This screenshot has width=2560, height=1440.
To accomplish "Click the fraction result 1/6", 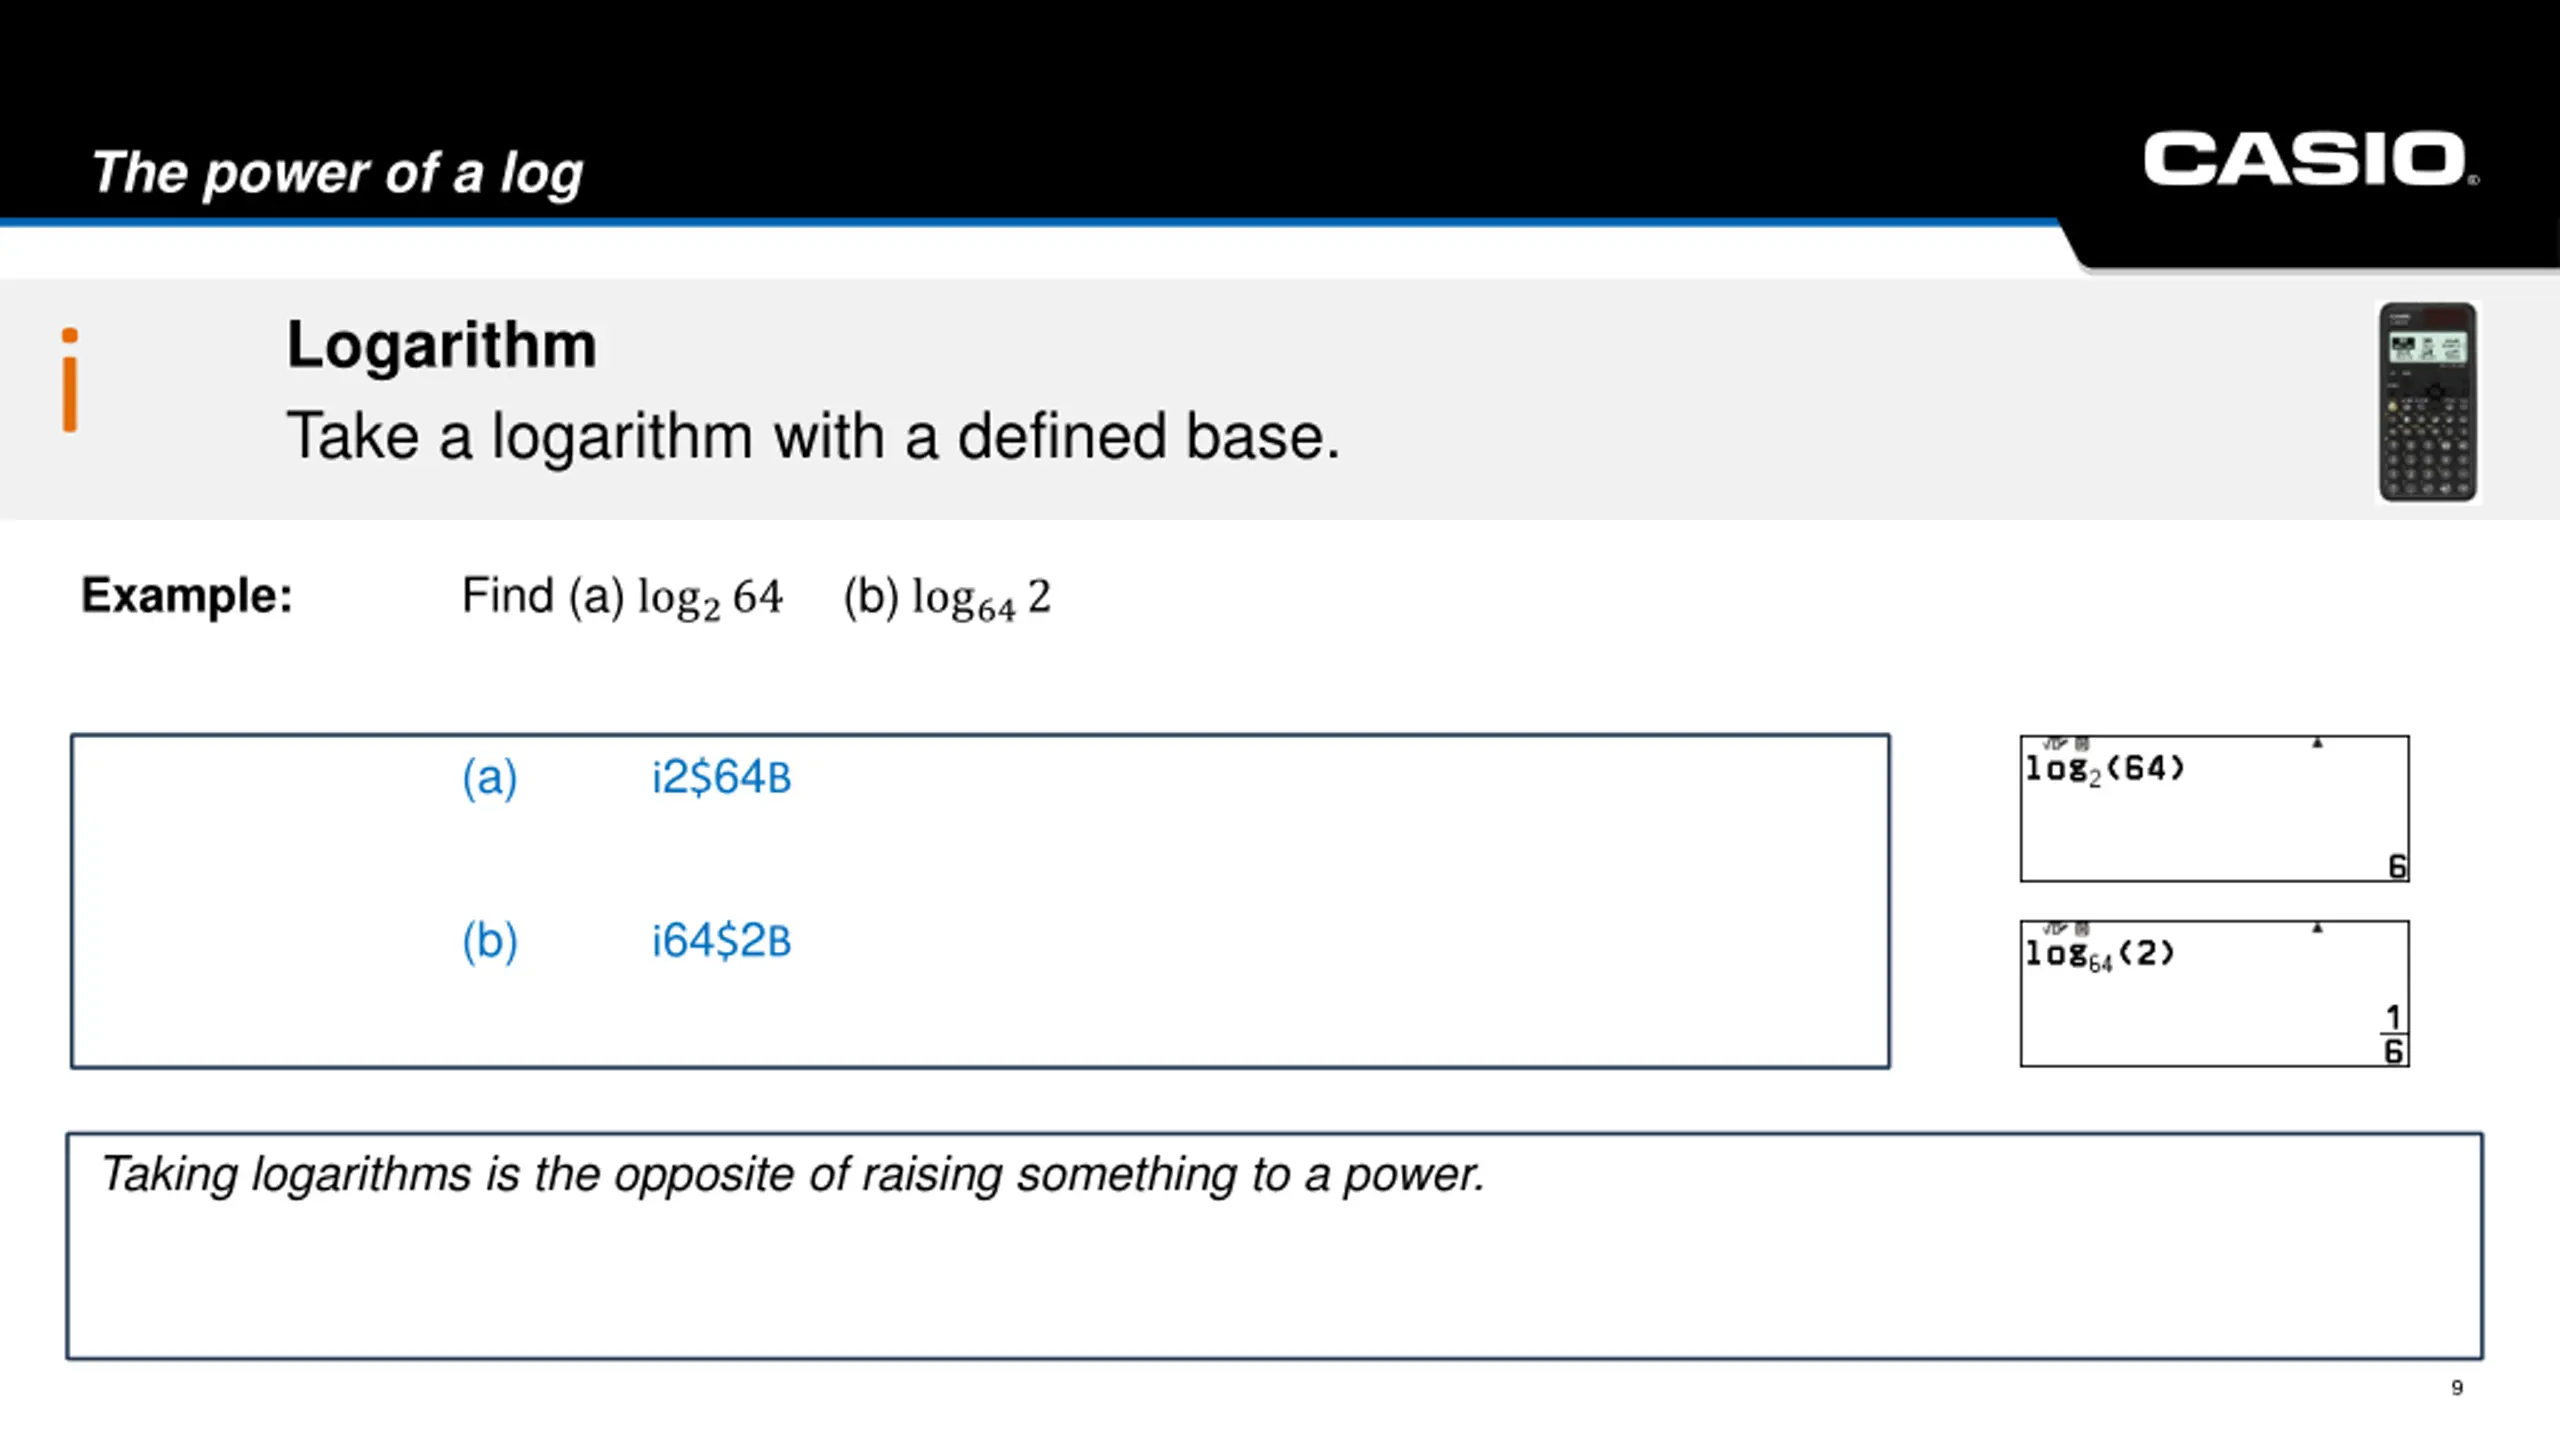I will pos(2394,1034).
